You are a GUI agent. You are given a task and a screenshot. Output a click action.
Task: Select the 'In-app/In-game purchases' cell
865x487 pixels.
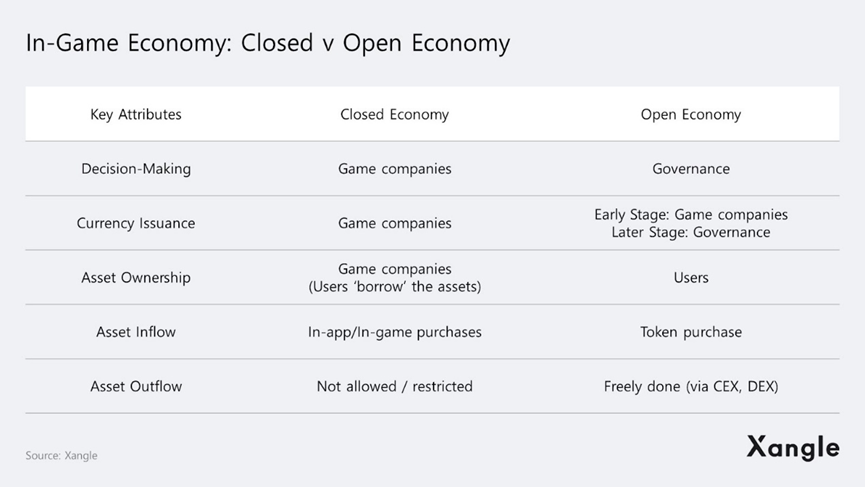[394, 332]
